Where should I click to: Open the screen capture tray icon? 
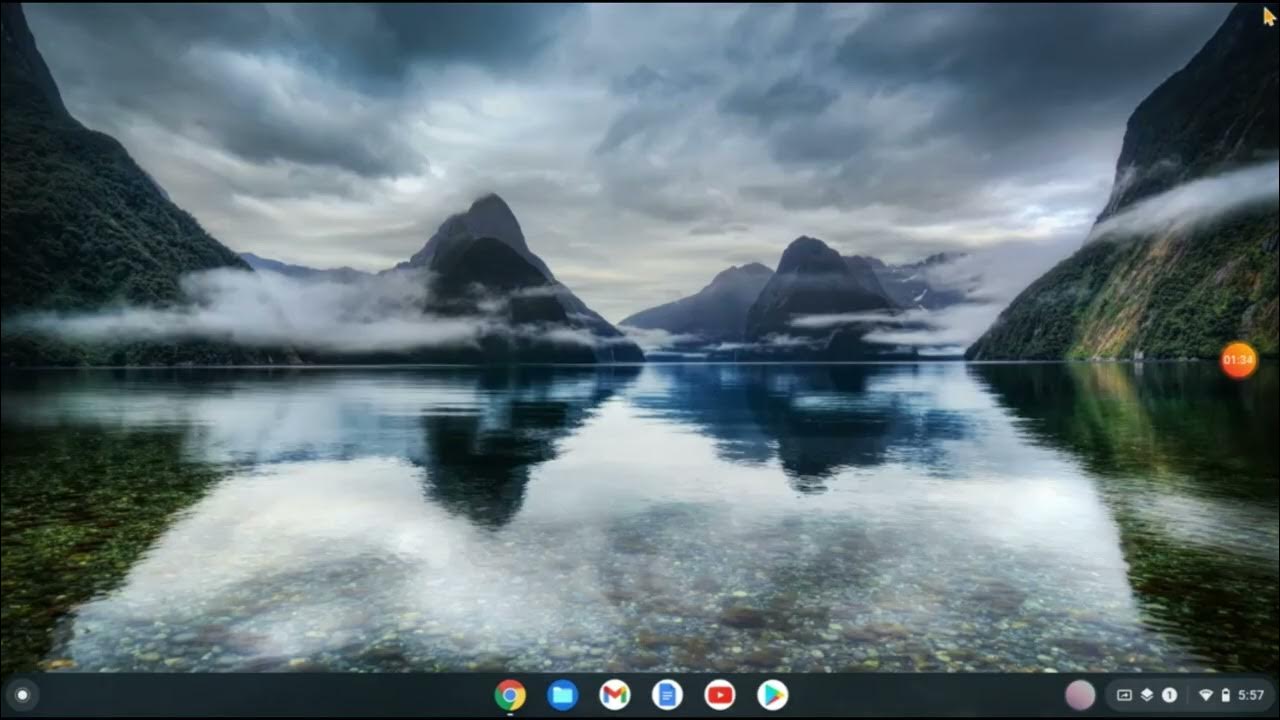click(x=1124, y=695)
